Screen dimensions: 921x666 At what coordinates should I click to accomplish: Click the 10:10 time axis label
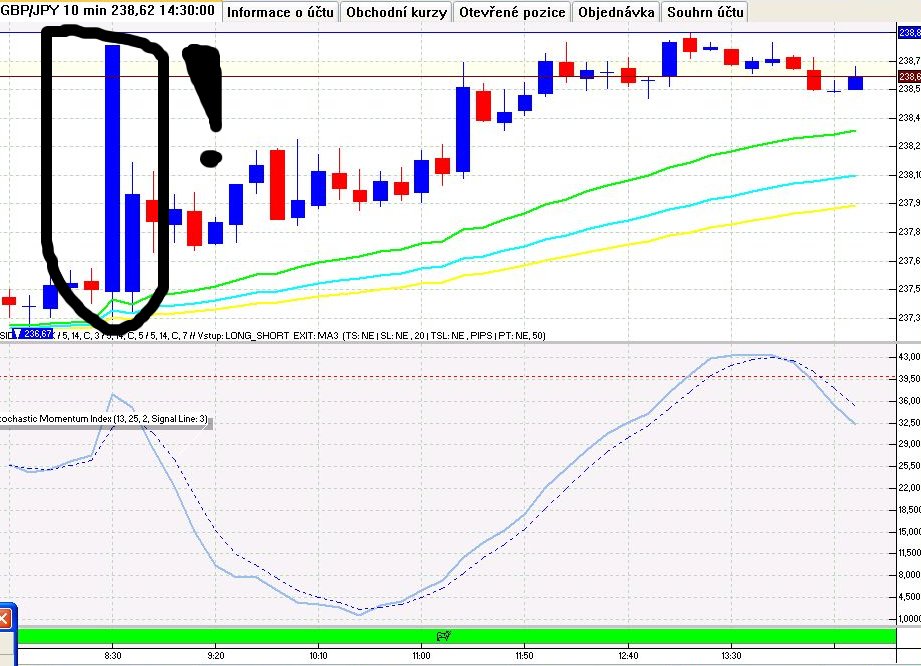click(318, 655)
